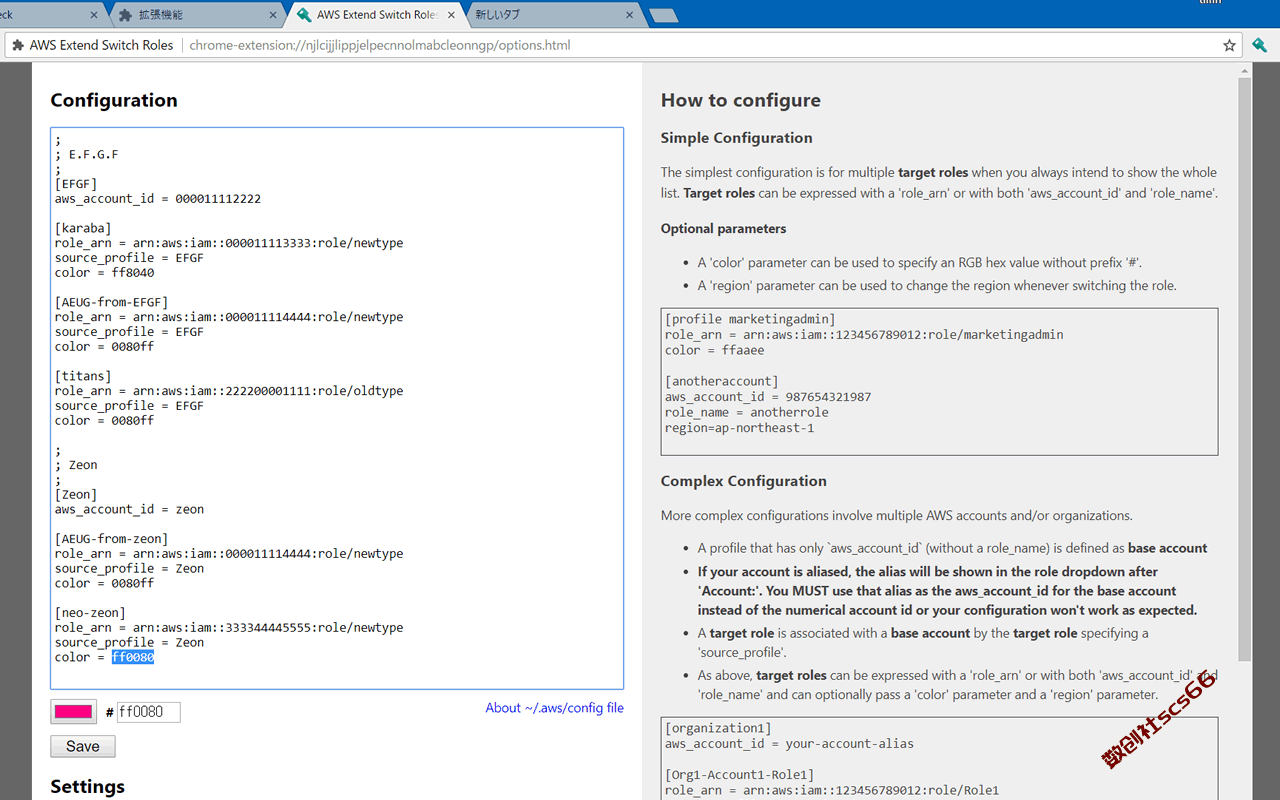Click the page vertical scrollbar thumb
1280x800 pixels.
pos(1244,369)
